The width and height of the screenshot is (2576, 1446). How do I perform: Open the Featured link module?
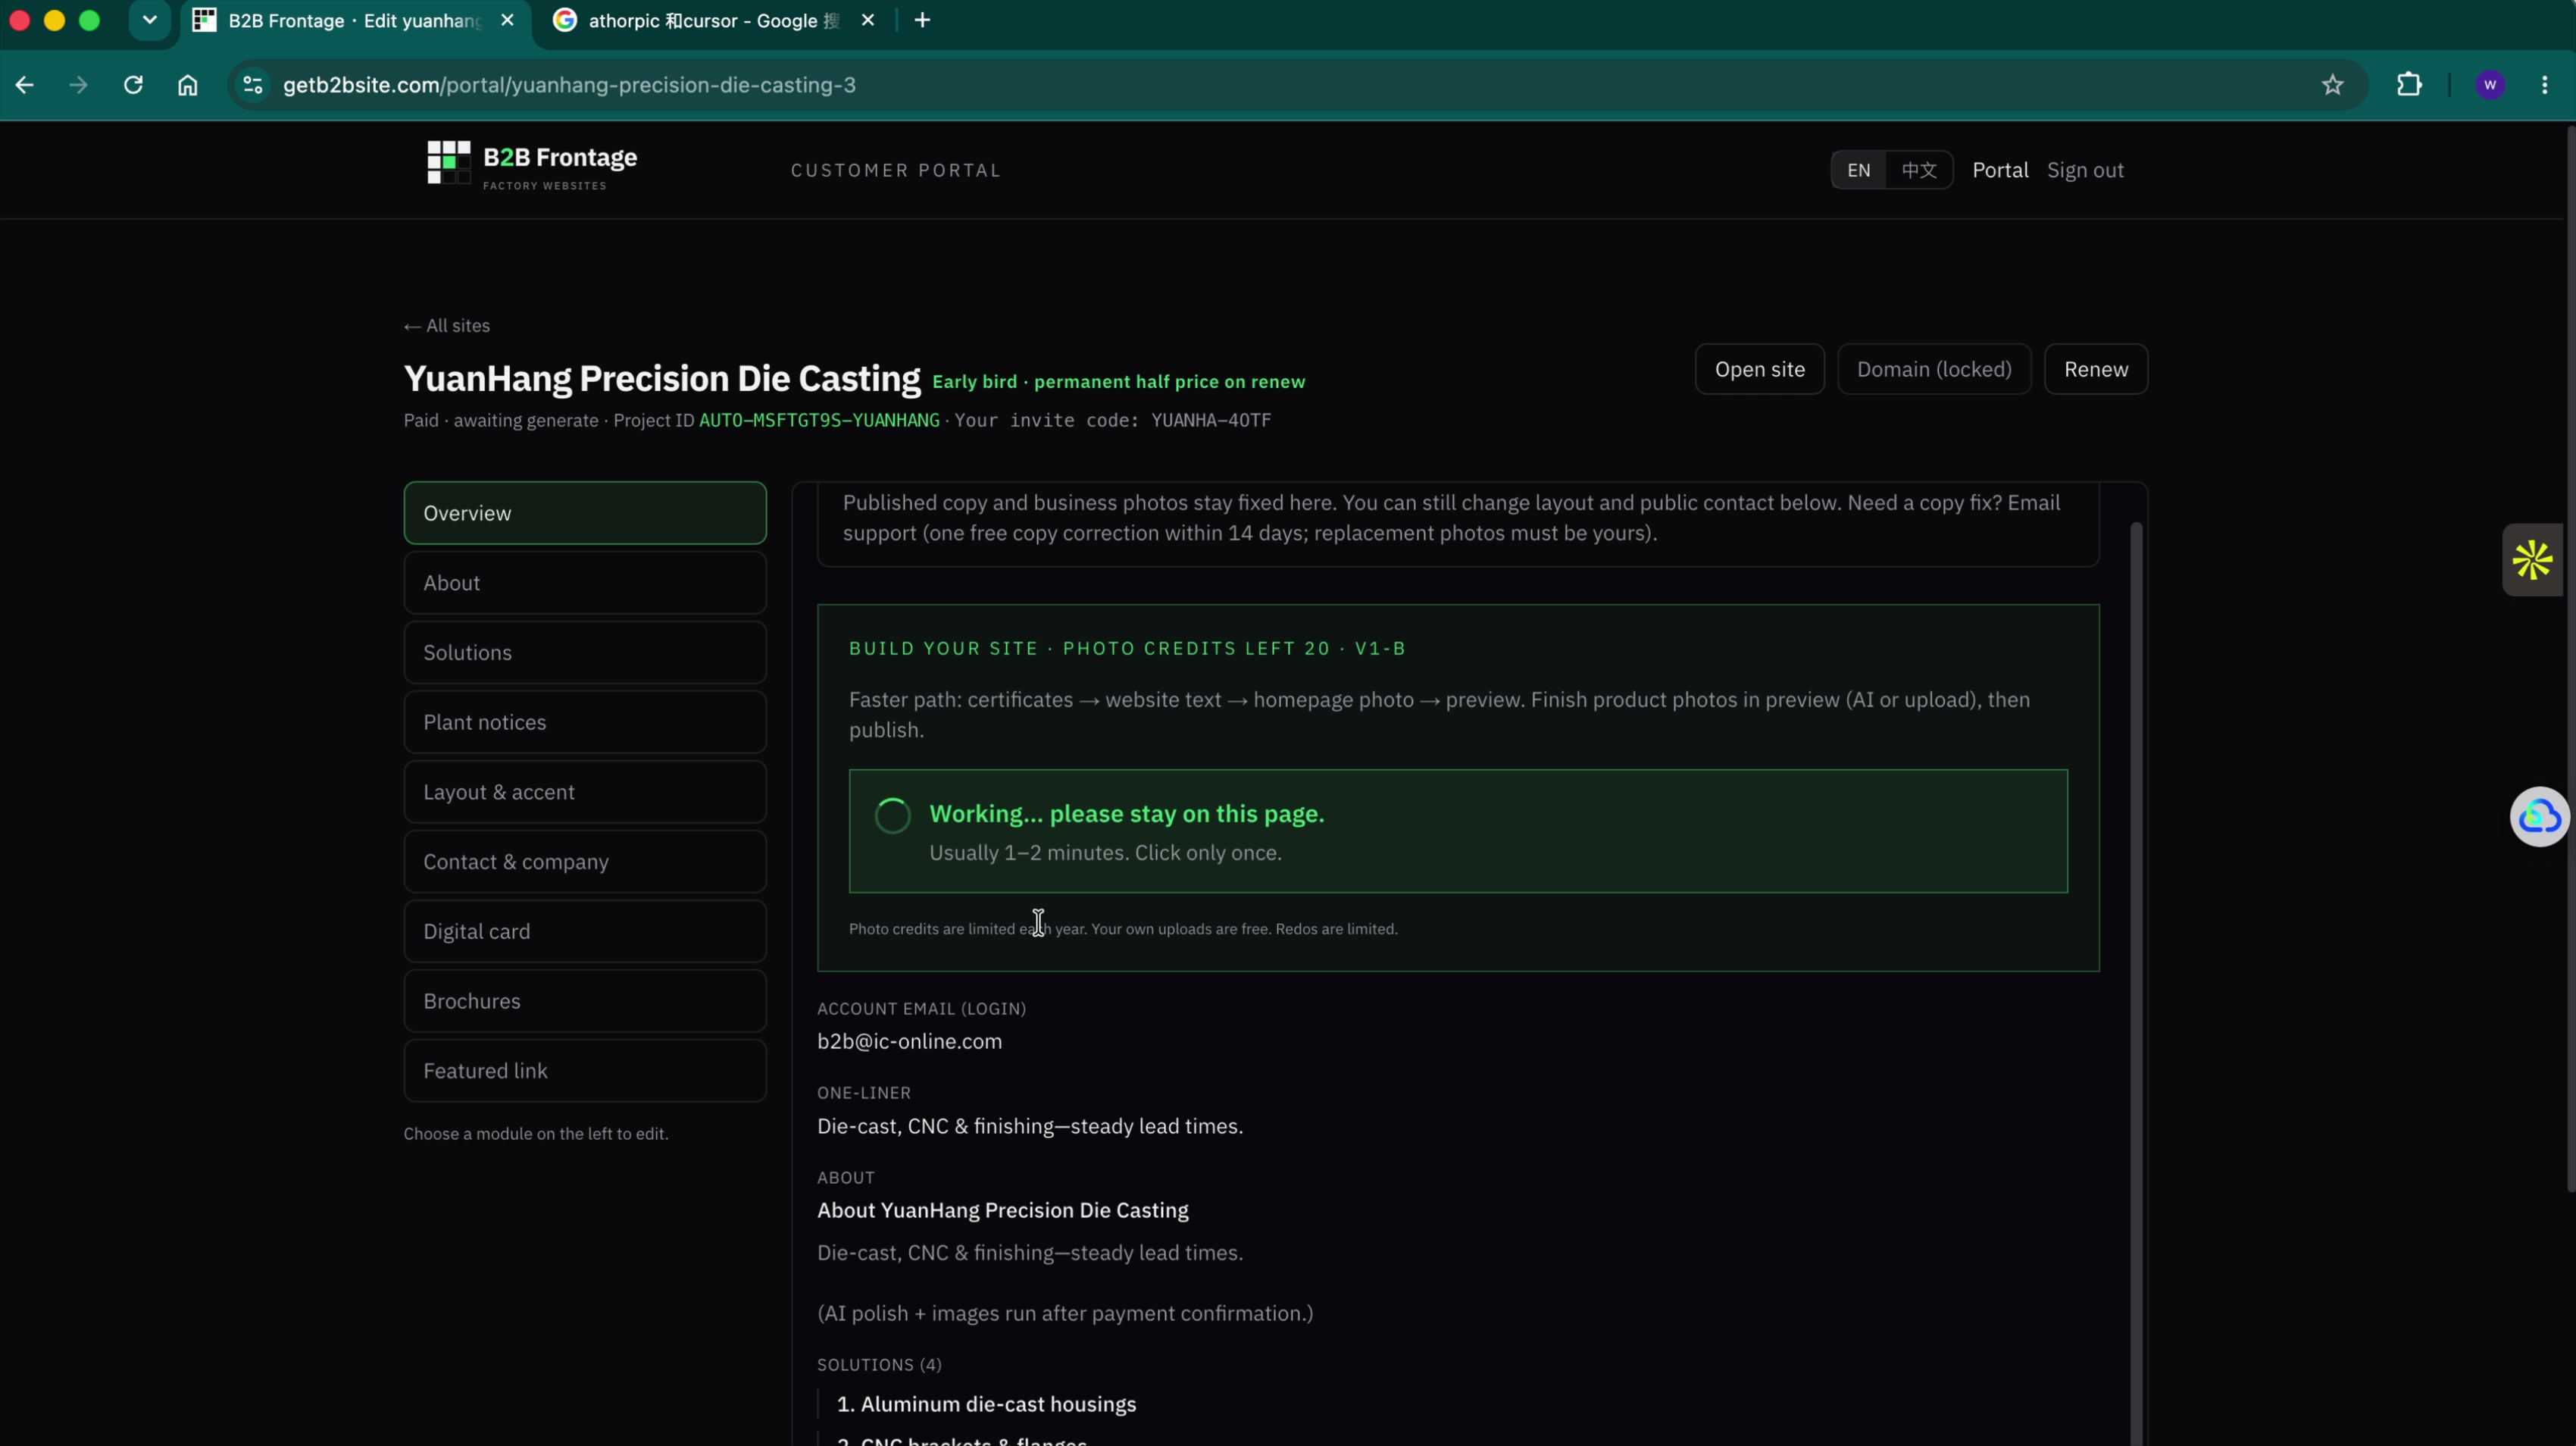[x=585, y=1071]
